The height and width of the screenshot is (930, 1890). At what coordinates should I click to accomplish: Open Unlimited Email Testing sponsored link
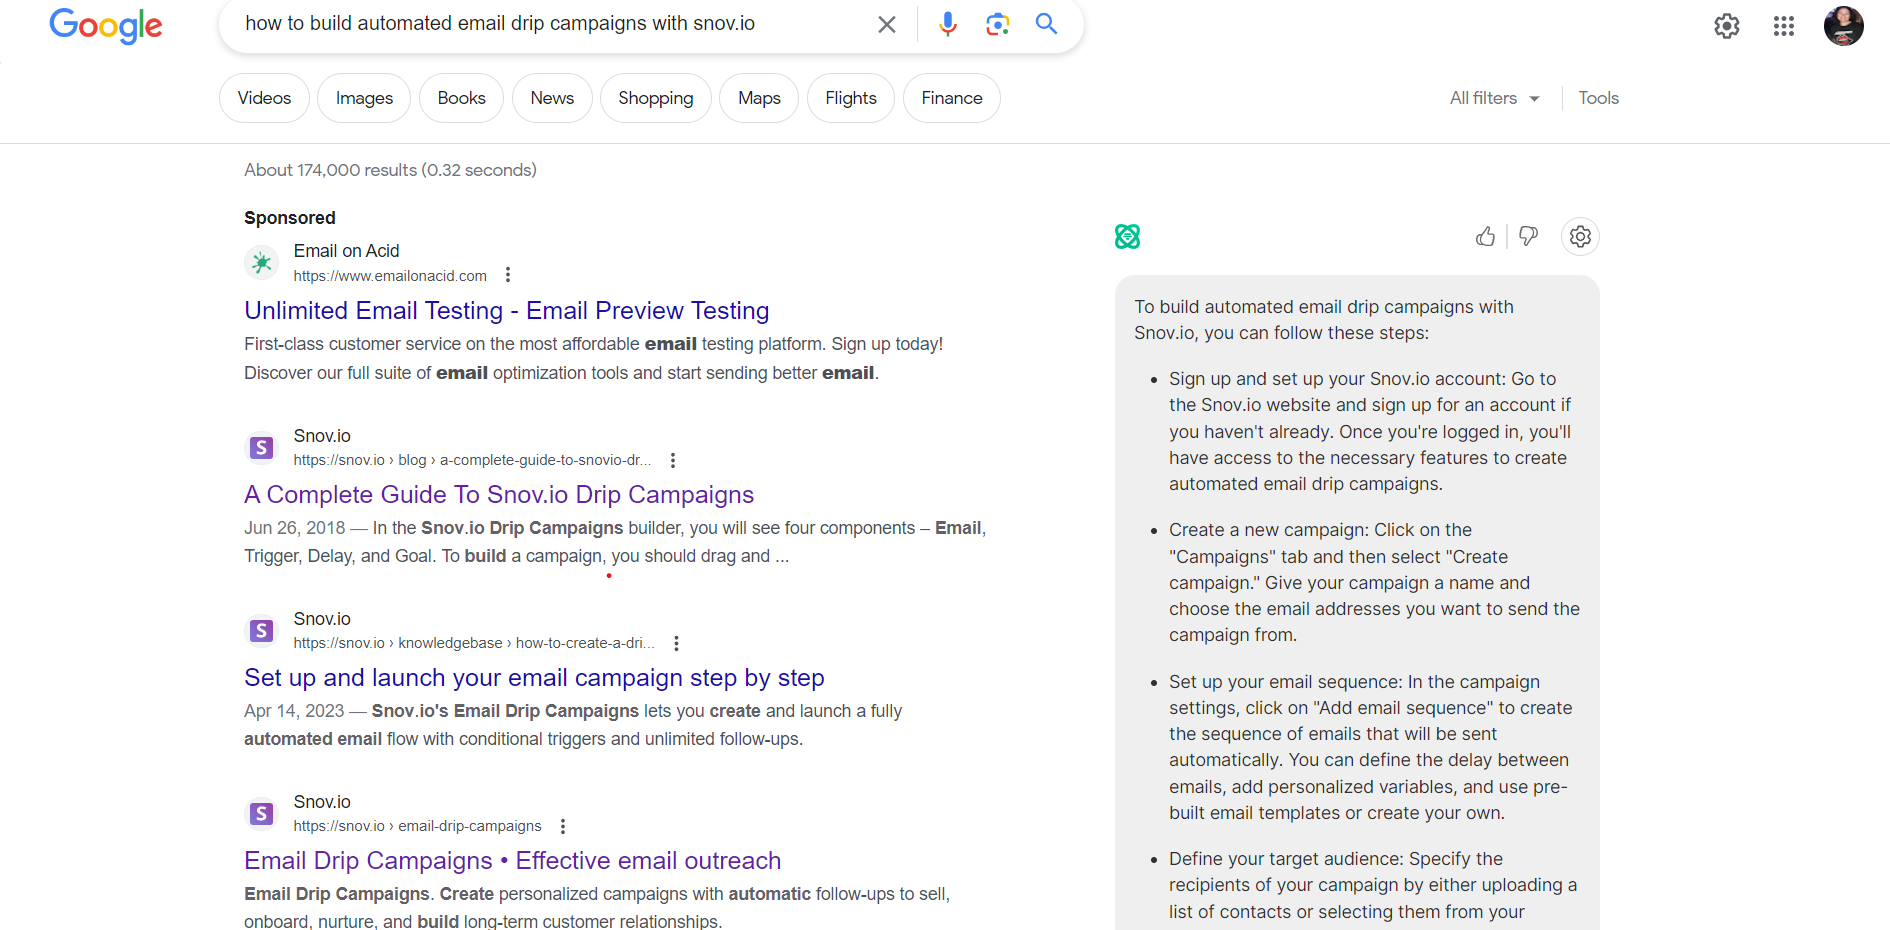[507, 311]
